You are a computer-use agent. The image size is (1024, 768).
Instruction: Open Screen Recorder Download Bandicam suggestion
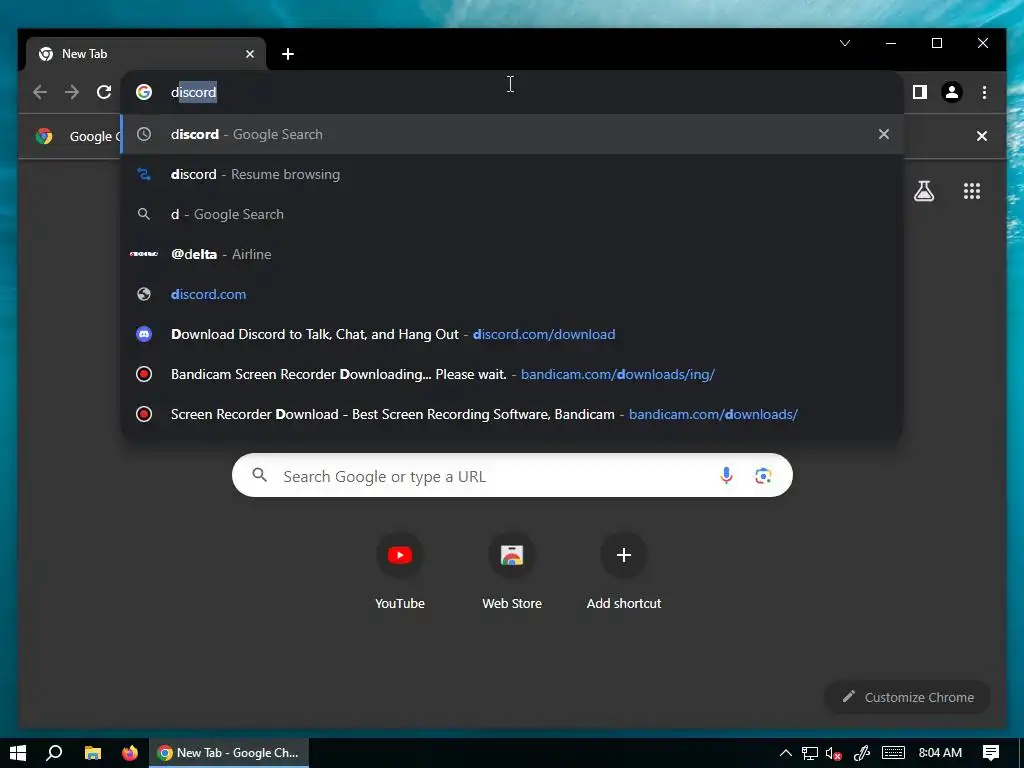512,414
